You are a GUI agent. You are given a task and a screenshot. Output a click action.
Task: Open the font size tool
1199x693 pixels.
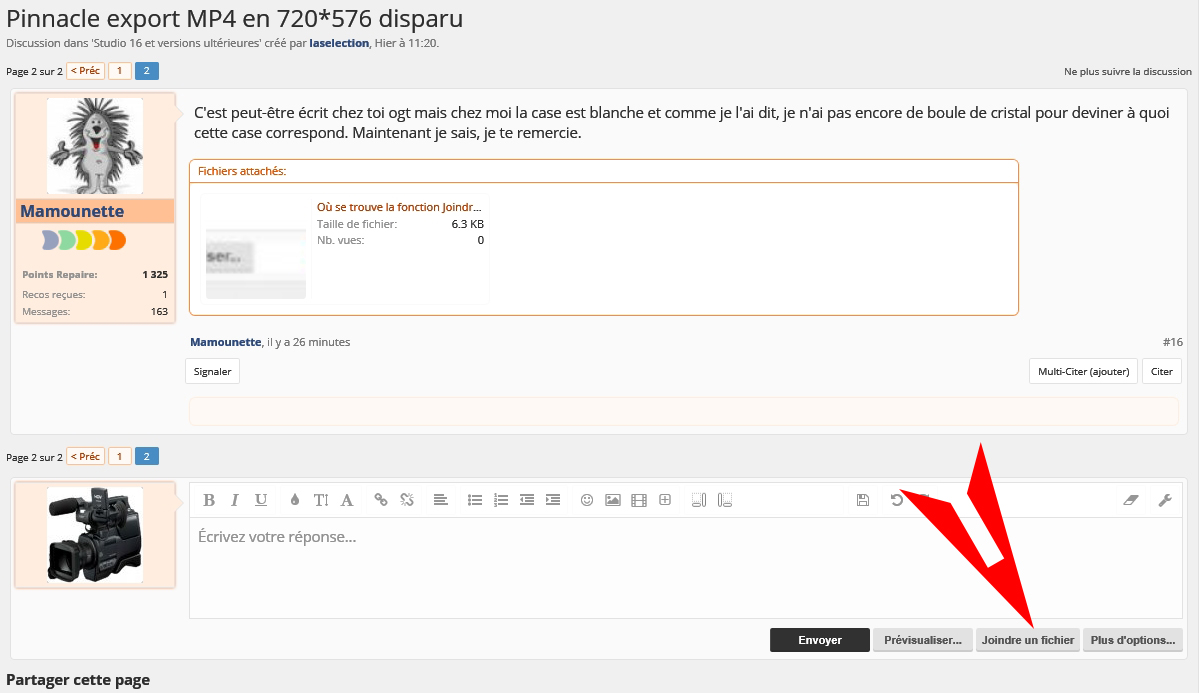(321, 500)
